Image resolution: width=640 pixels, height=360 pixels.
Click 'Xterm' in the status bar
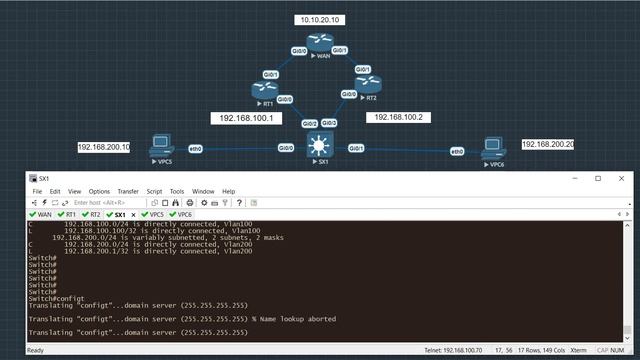(x=578, y=350)
